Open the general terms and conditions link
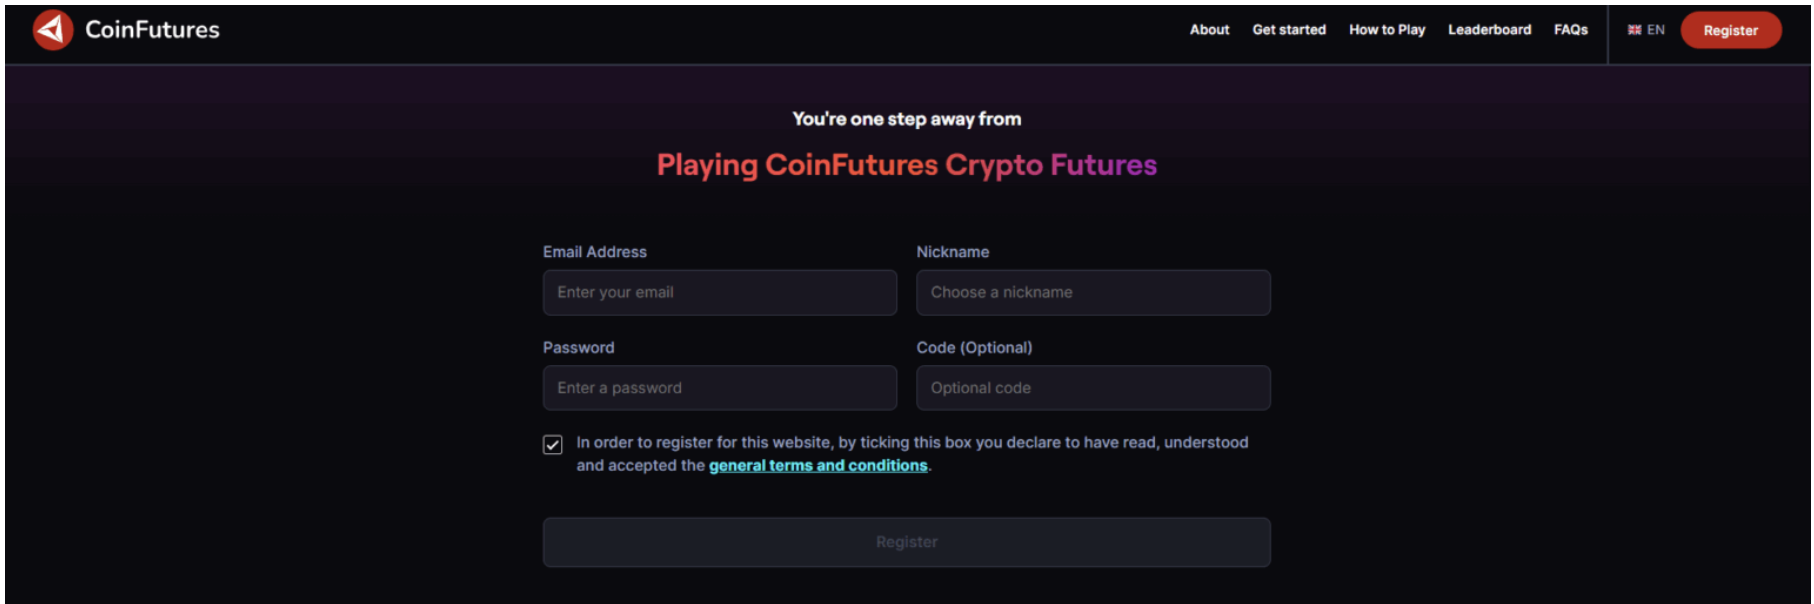1814x604 pixels. point(818,466)
